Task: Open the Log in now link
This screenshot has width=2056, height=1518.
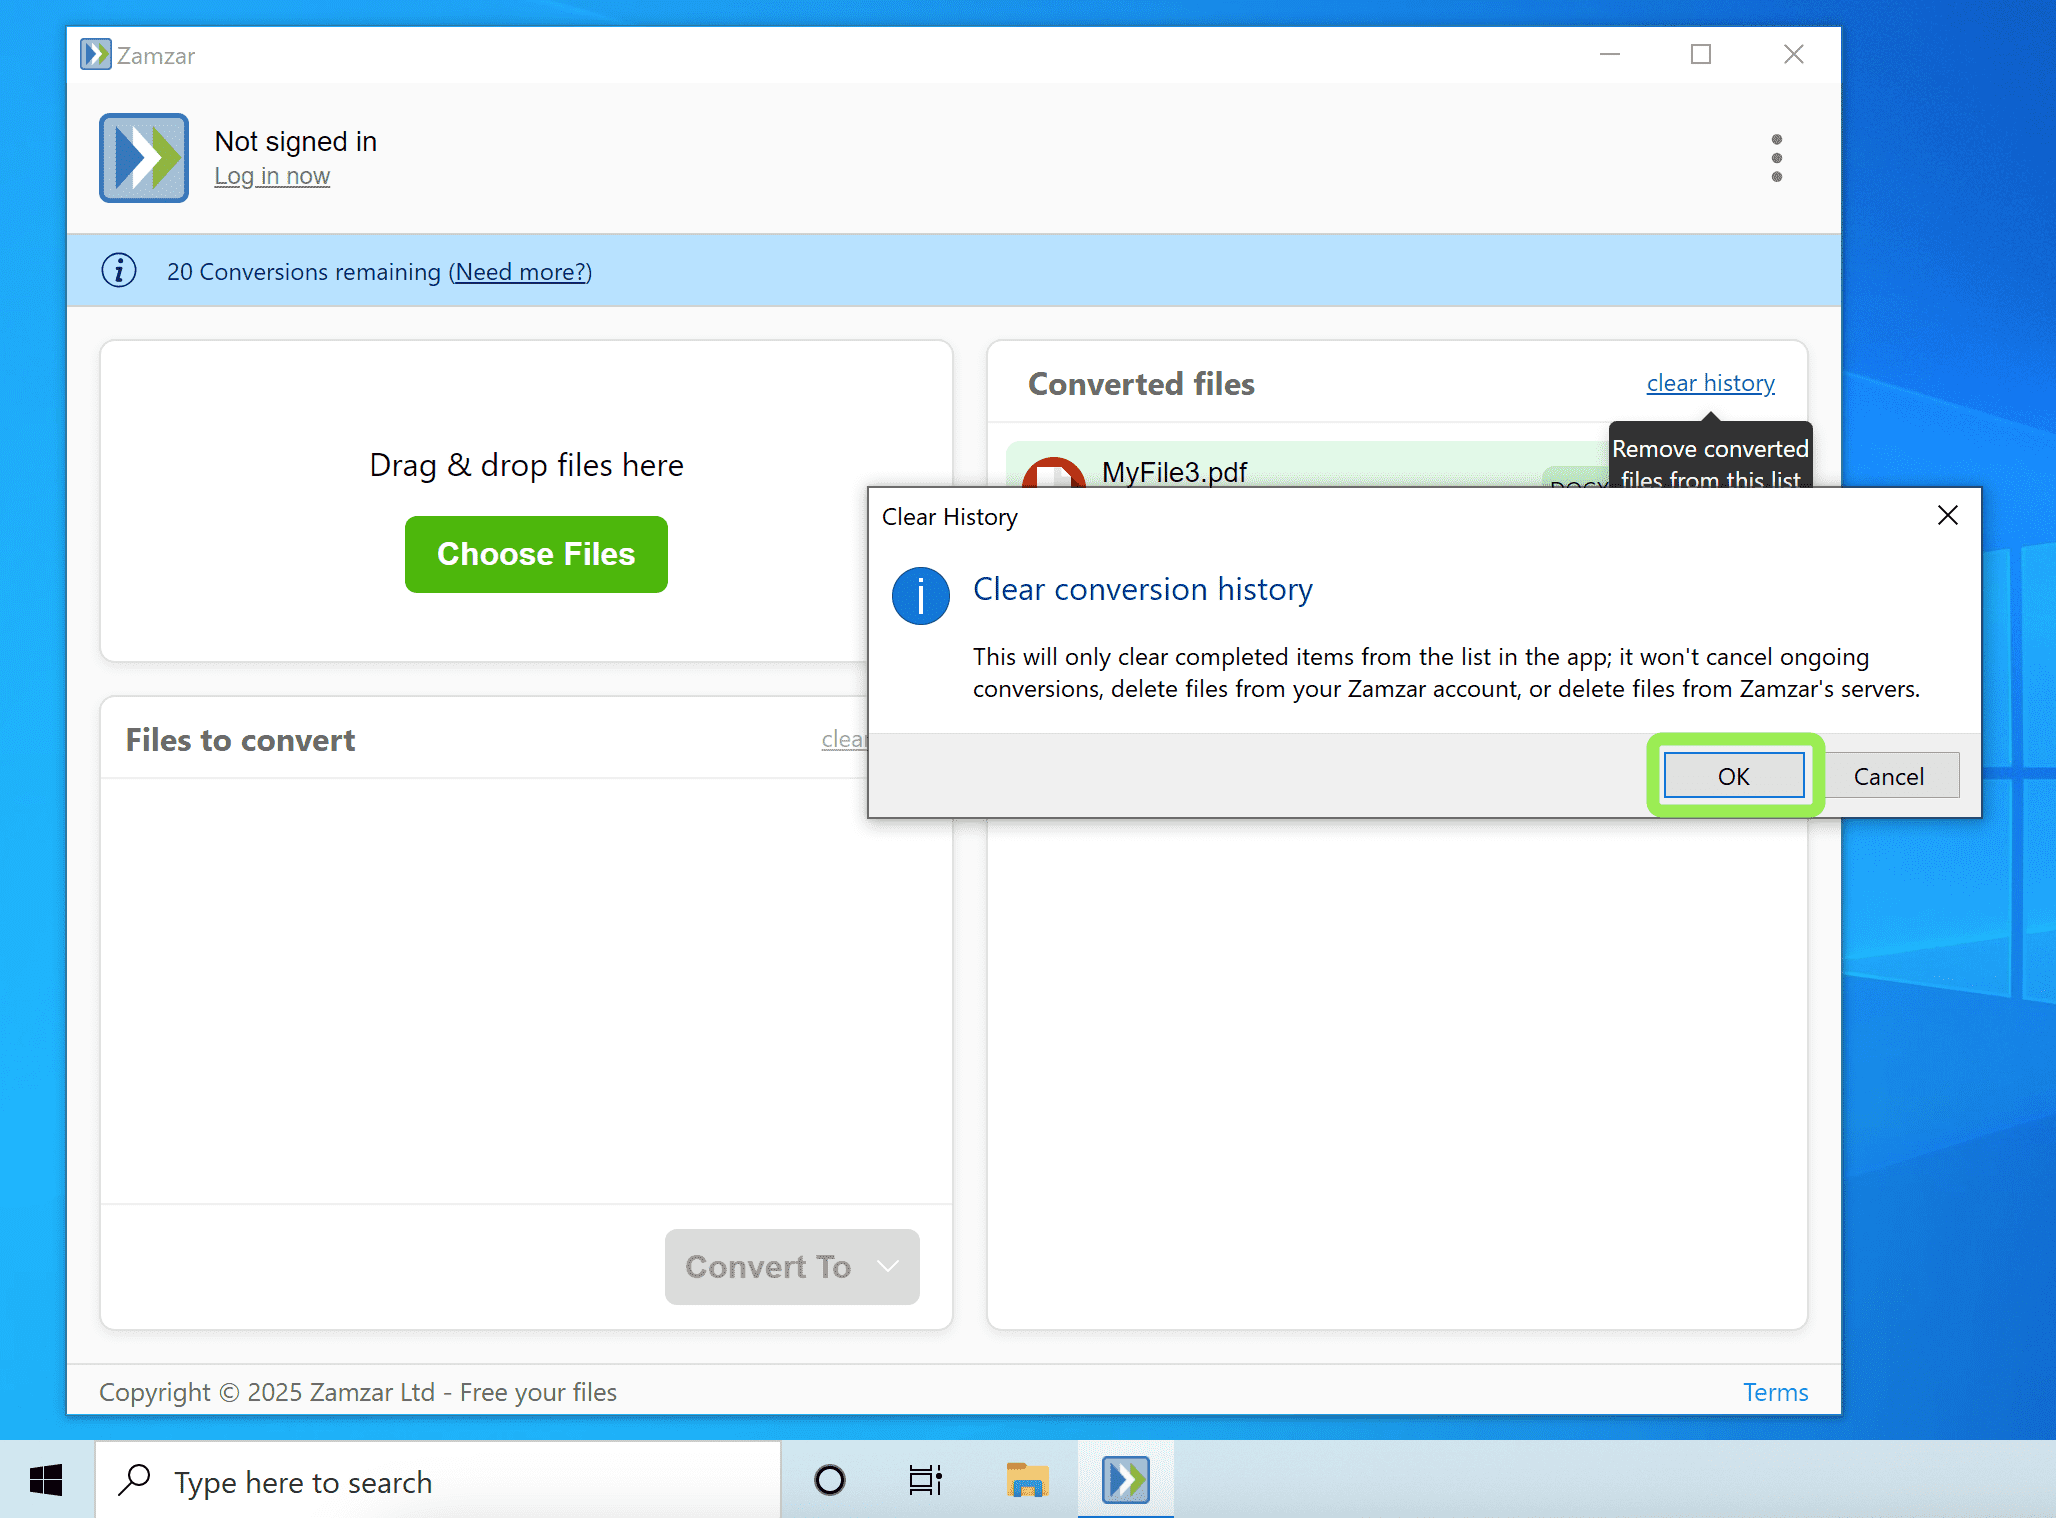Action: click(x=272, y=175)
